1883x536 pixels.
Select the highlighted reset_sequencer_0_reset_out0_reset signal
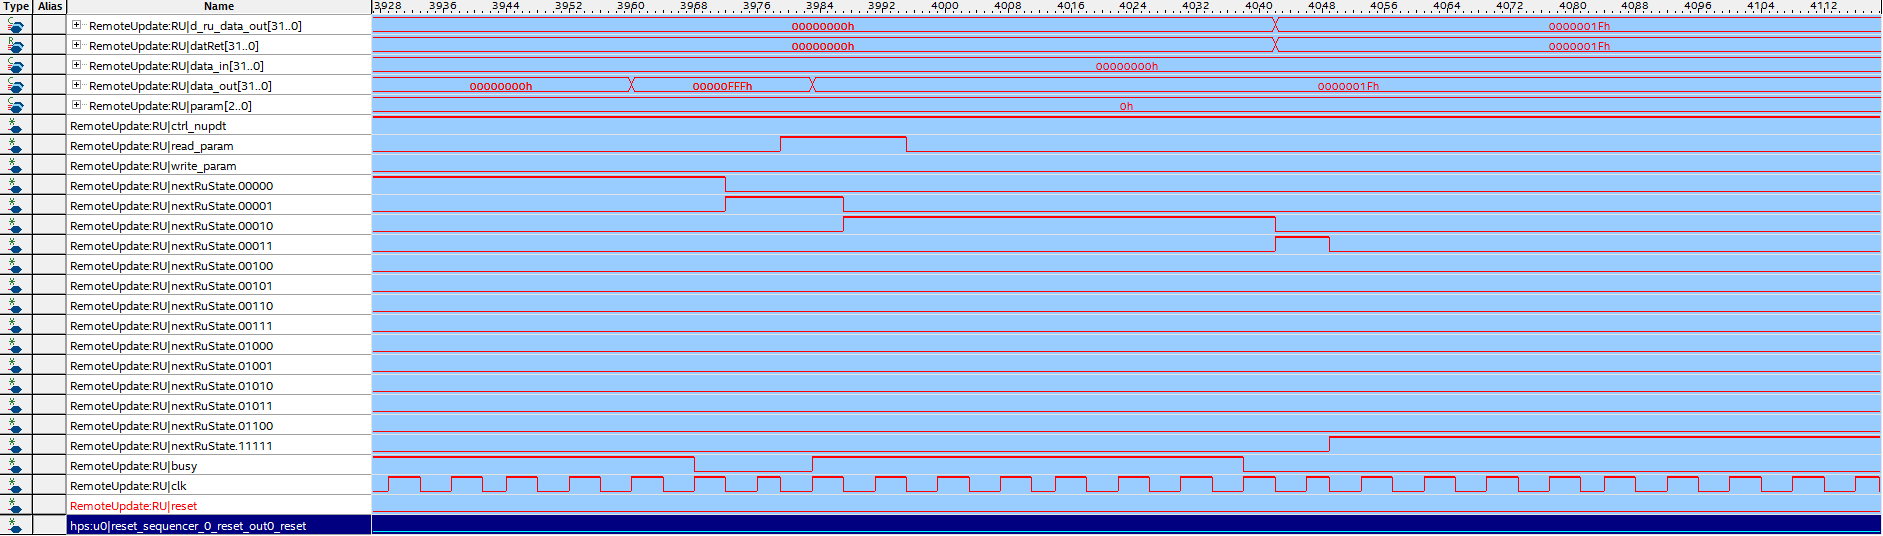(x=188, y=526)
